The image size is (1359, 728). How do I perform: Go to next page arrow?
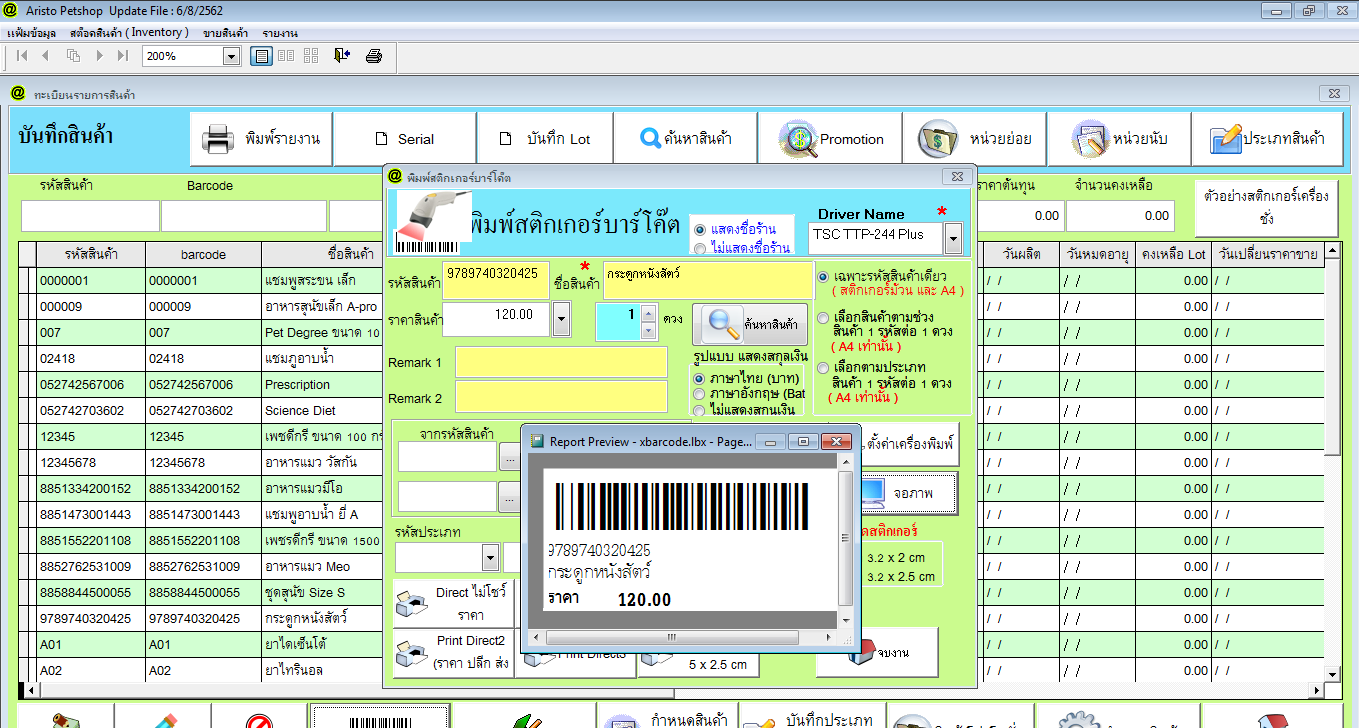click(99, 56)
